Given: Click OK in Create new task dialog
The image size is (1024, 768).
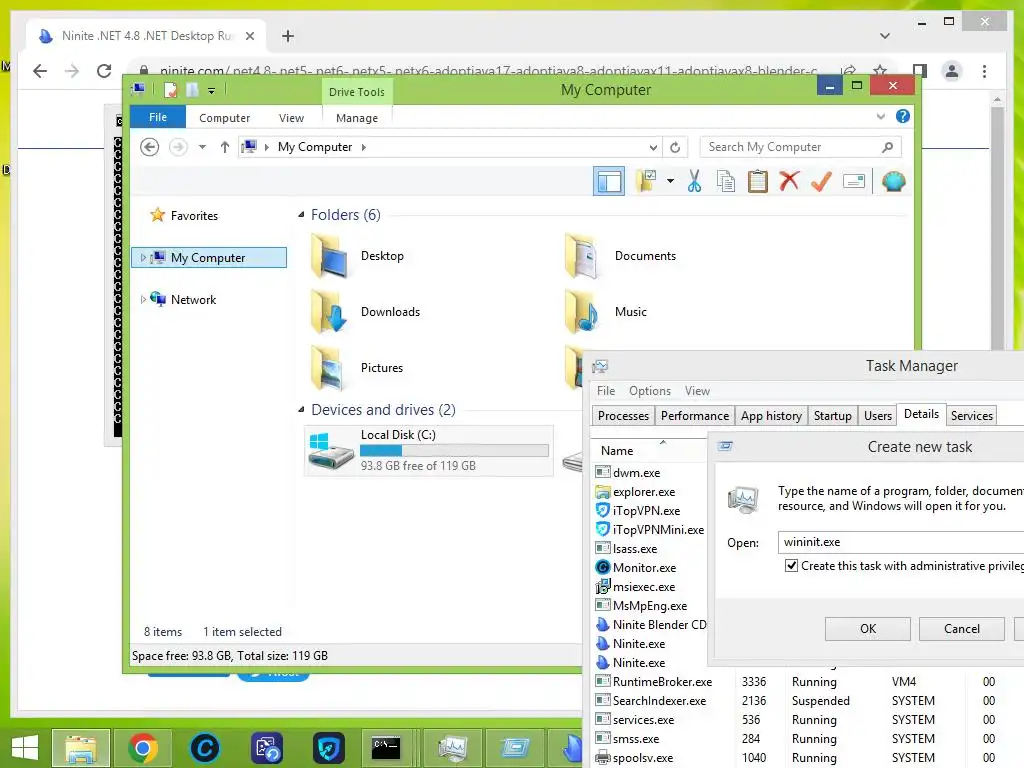Looking at the screenshot, I should [x=867, y=629].
